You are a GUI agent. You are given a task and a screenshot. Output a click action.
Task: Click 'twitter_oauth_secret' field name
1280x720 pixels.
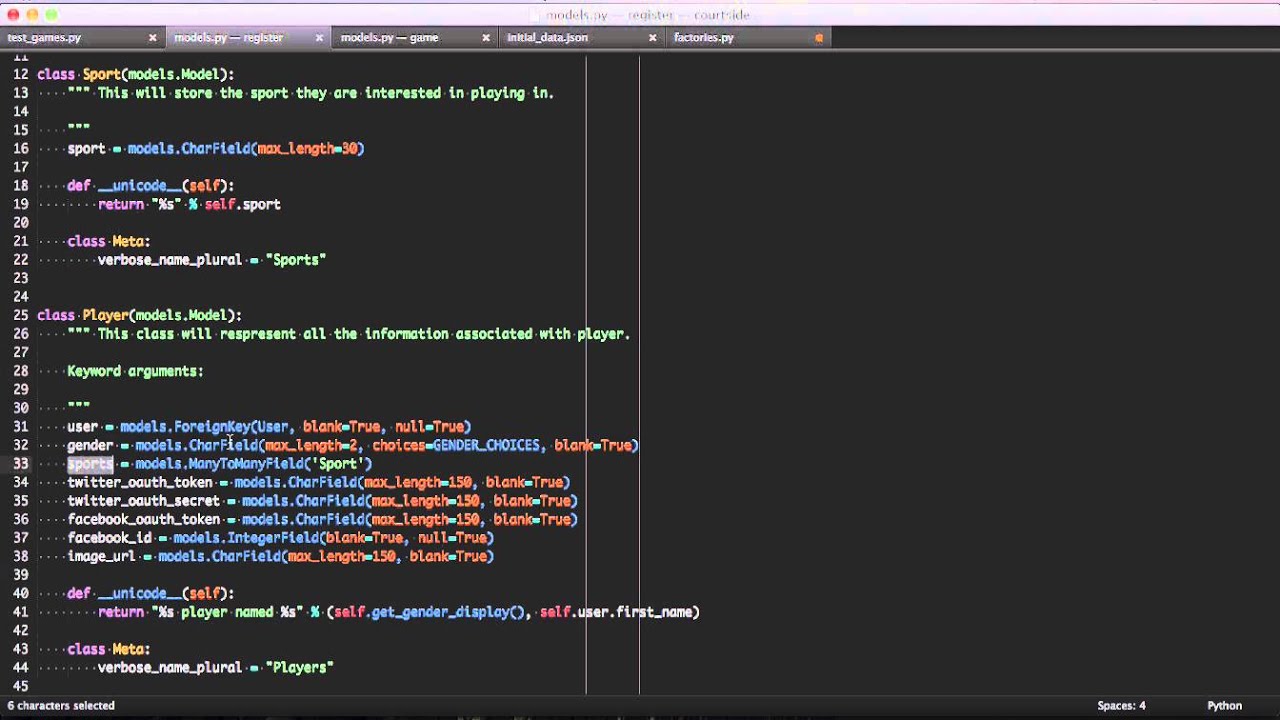point(144,501)
